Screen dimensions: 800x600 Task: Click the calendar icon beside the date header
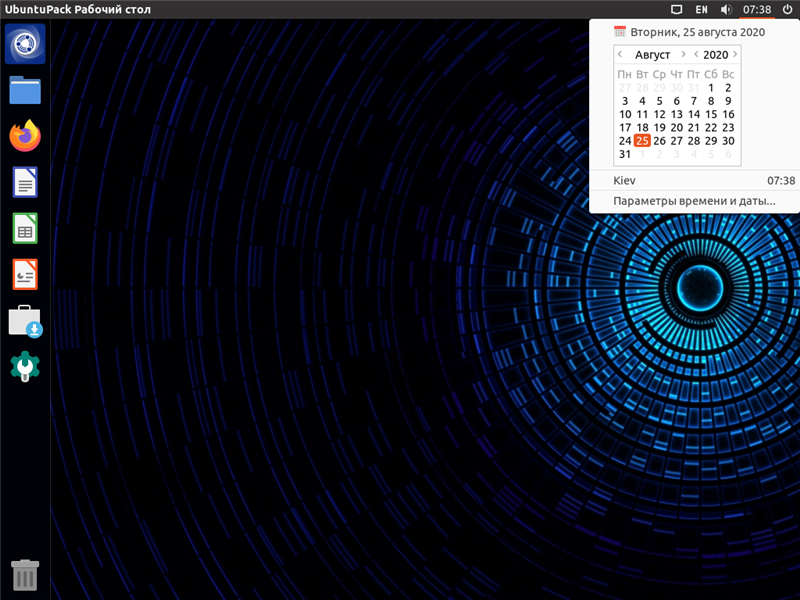(x=620, y=32)
